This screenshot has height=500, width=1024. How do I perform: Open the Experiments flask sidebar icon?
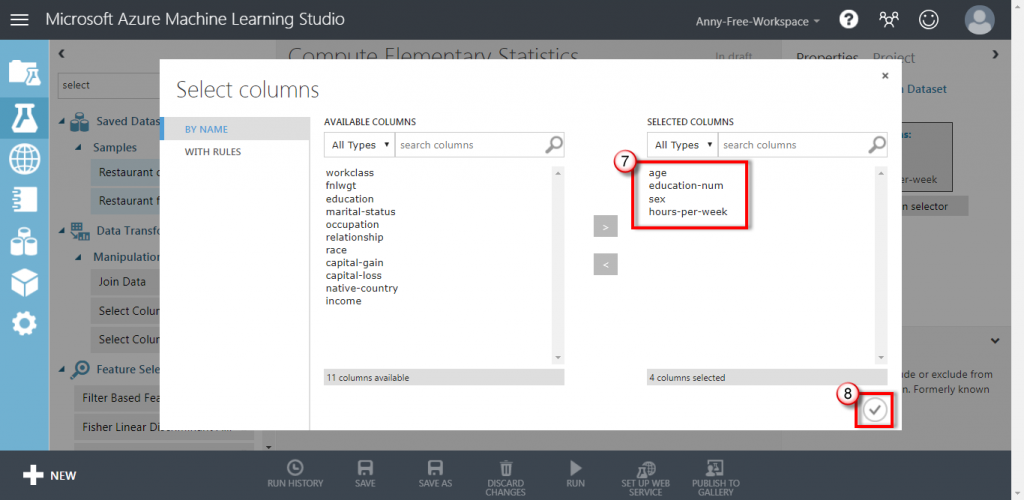coord(25,117)
